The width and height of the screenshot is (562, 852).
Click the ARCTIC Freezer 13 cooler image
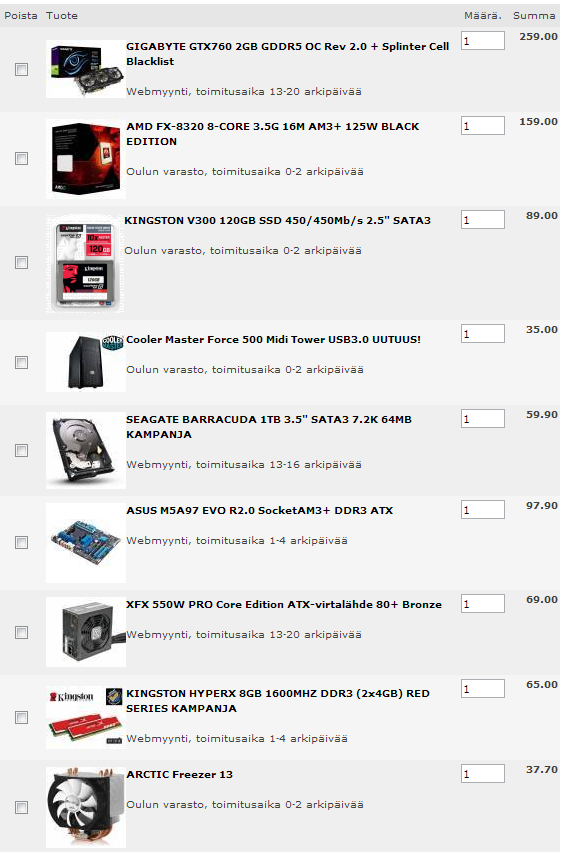[86, 807]
